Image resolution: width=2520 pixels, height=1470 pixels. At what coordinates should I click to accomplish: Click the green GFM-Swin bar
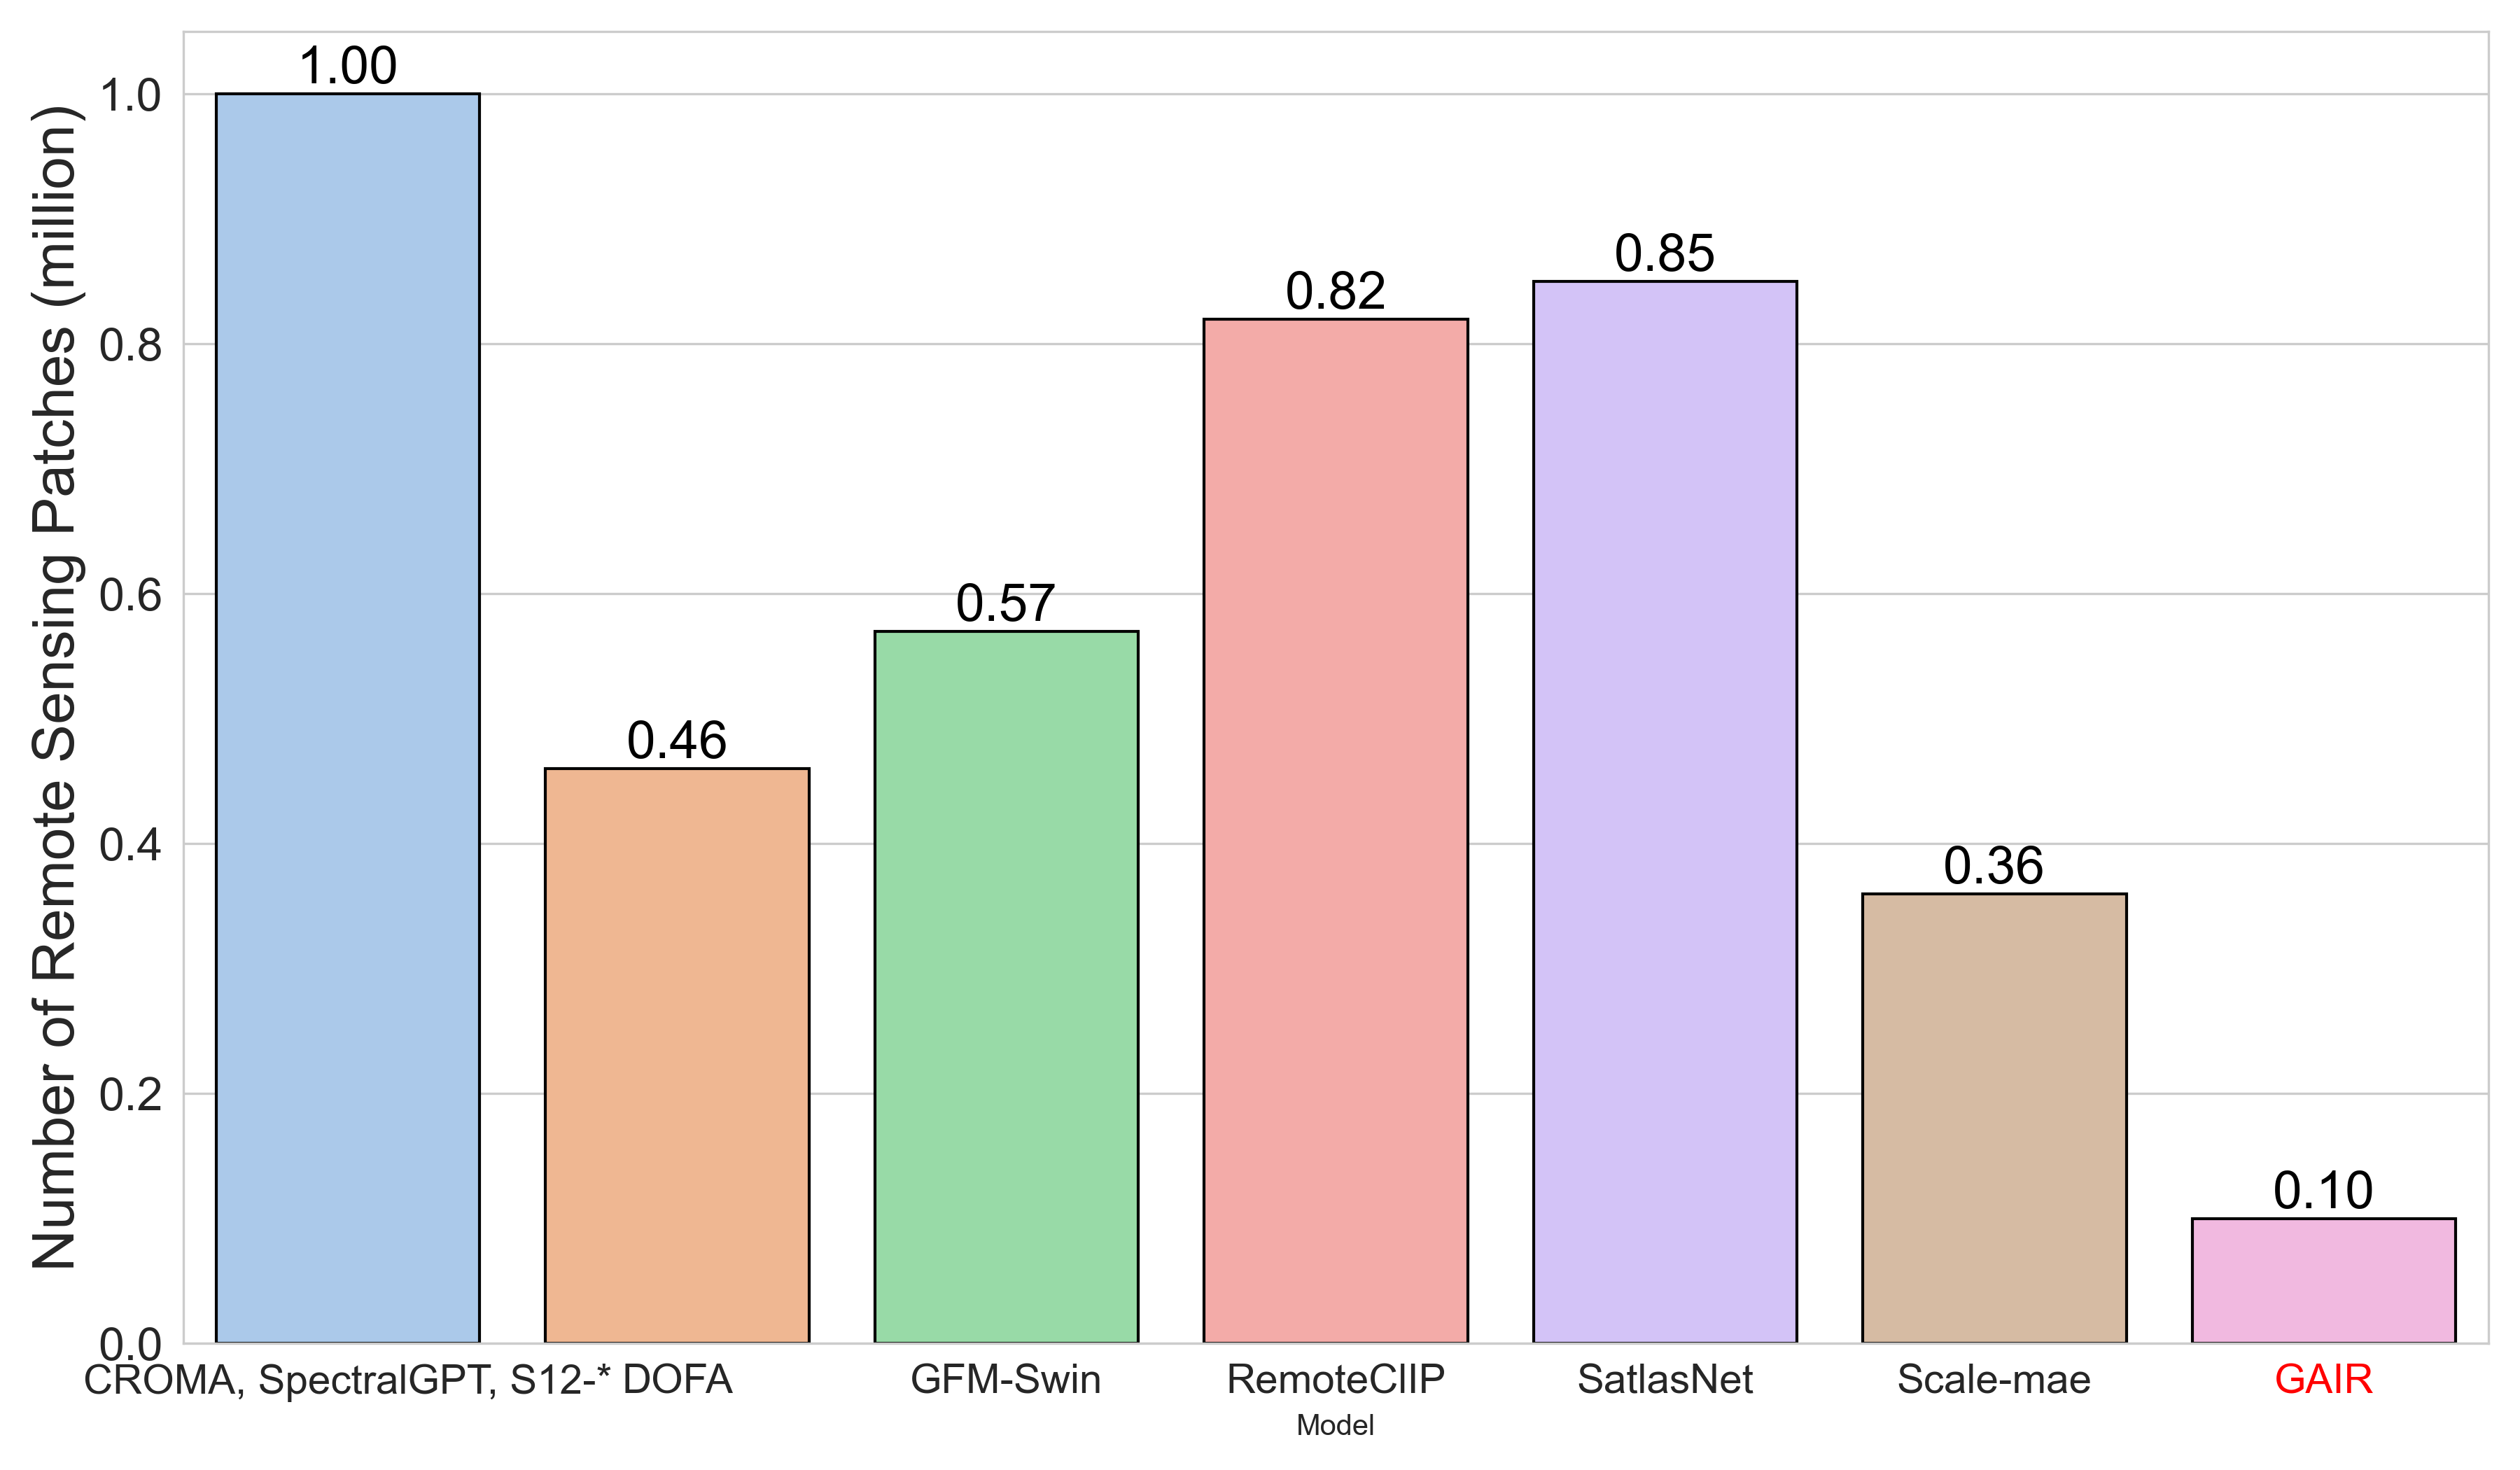(x=1005, y=986)
